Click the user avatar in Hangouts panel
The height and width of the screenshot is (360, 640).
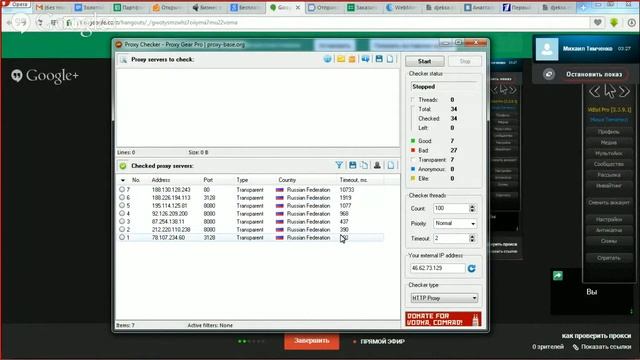point(547,49)
